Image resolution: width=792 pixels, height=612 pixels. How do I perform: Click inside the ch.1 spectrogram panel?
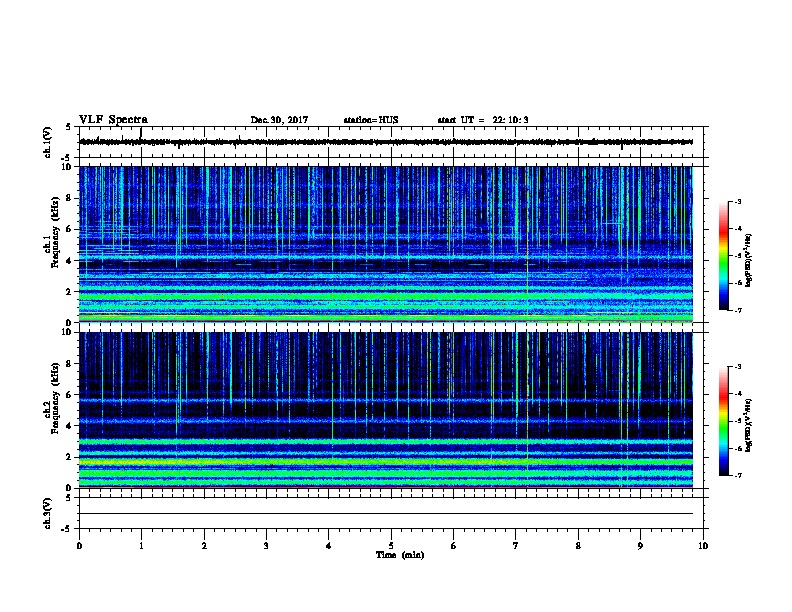(x=386, y=244)
